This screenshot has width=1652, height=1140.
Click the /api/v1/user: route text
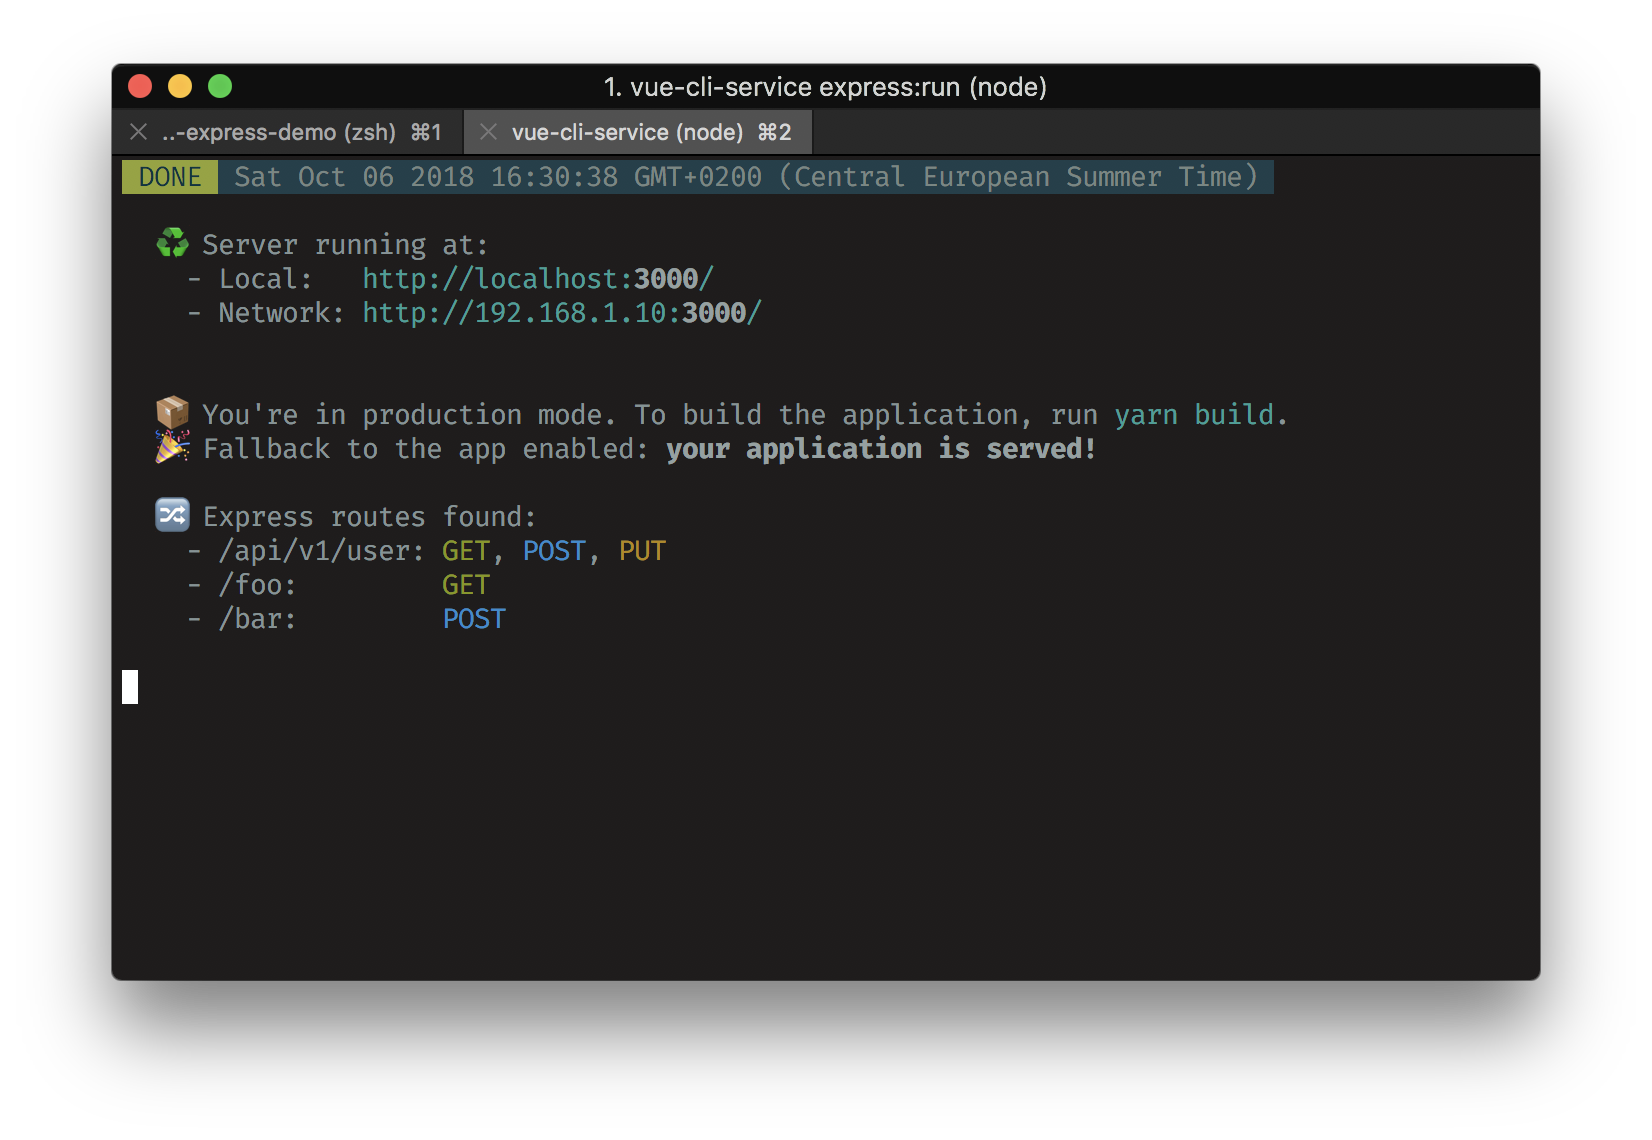point(321,551)
